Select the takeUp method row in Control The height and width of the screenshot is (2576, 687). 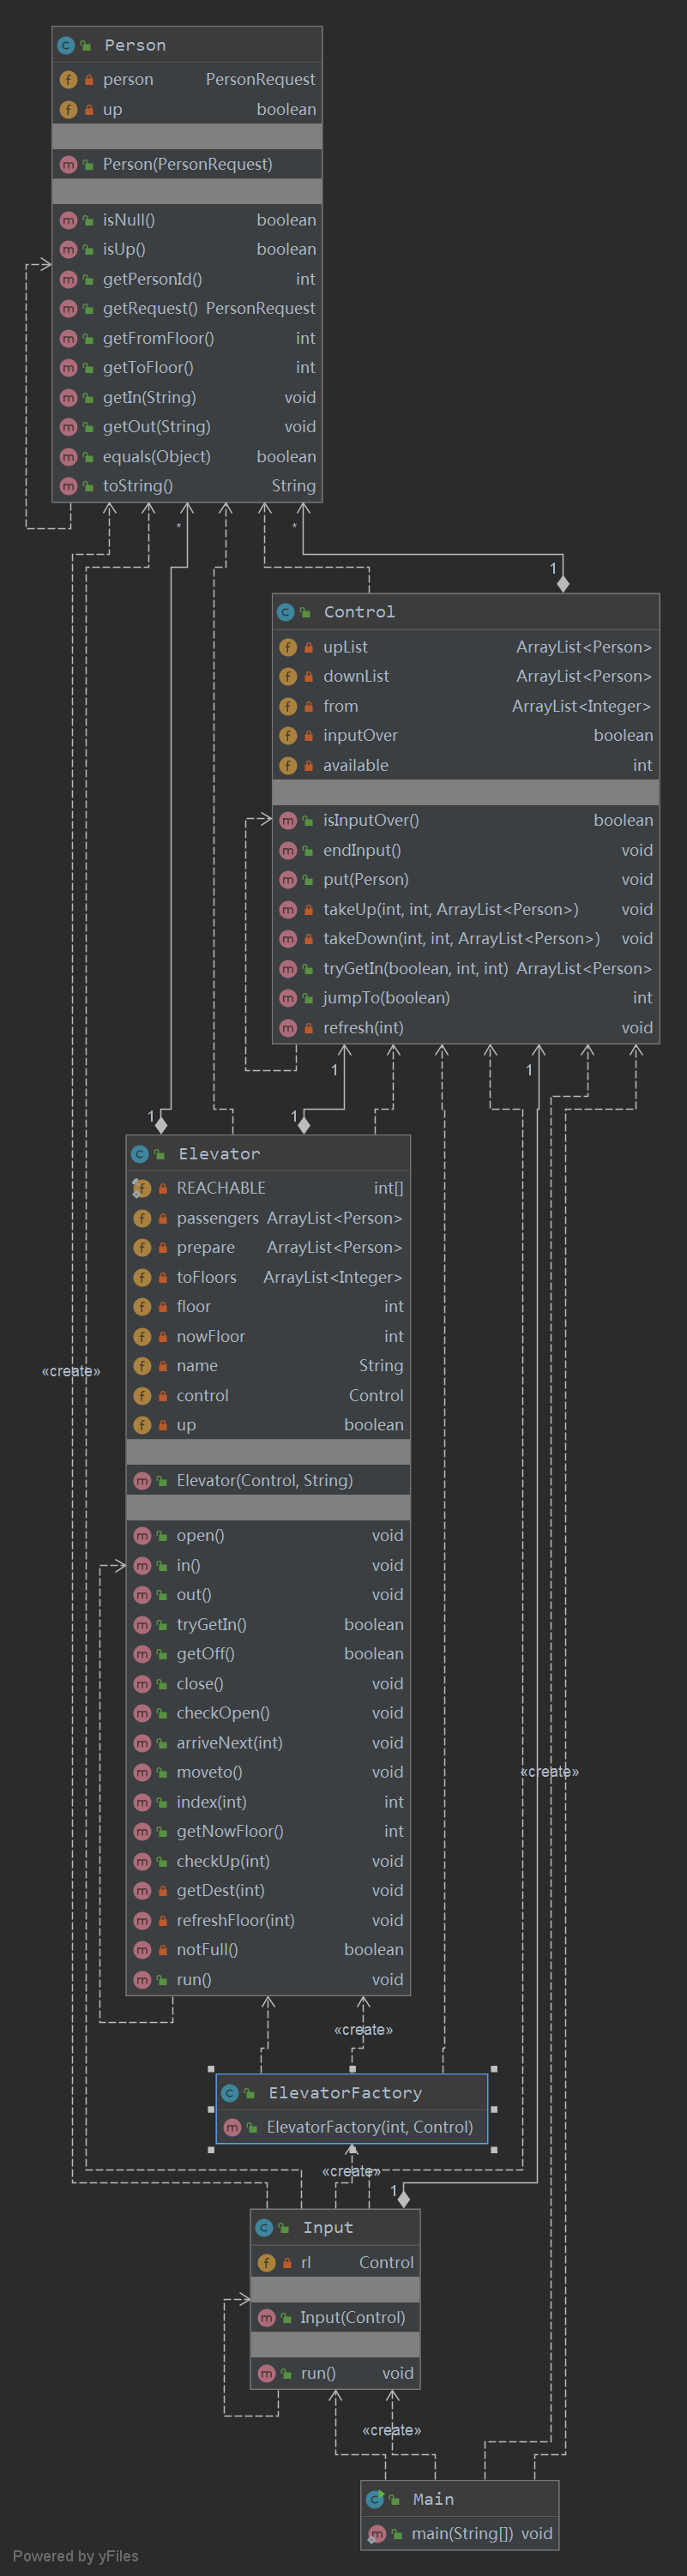(x=450, y=909)
